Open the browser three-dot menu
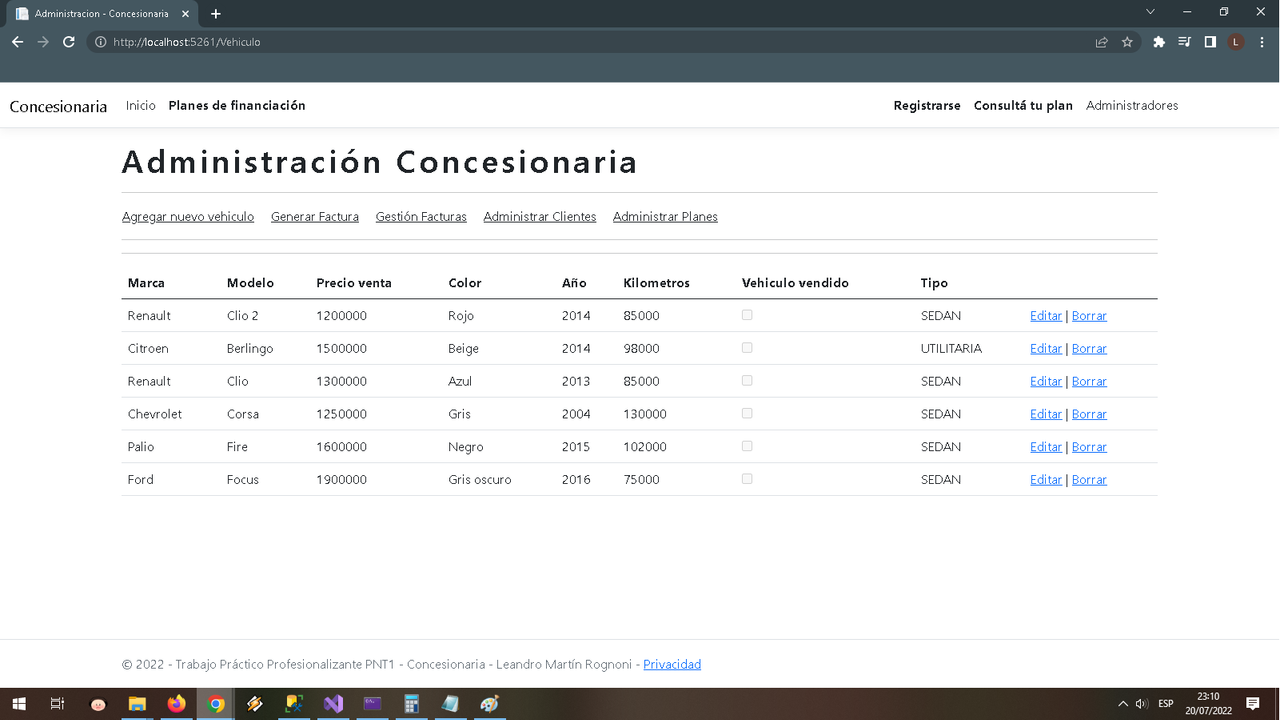Screen dimensions: 1280x720 tap(1261, 42)
